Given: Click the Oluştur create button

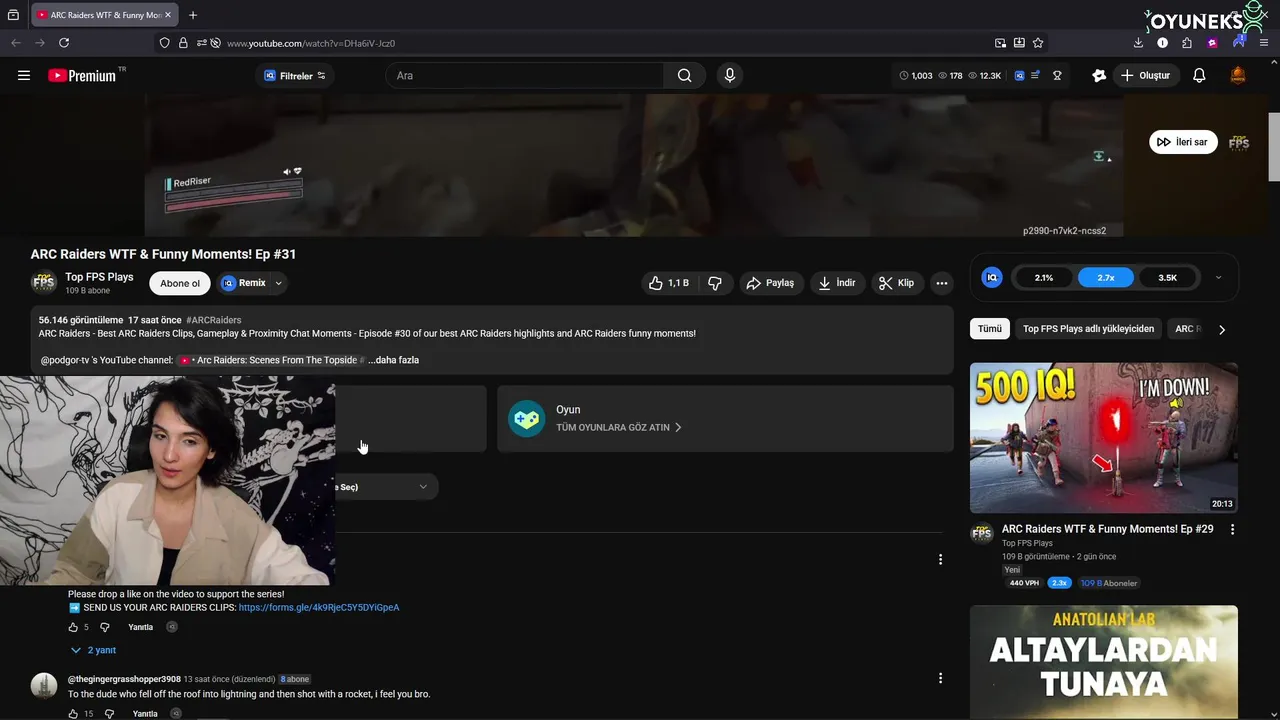Looking at the screenshot, I should [1146, 75].
